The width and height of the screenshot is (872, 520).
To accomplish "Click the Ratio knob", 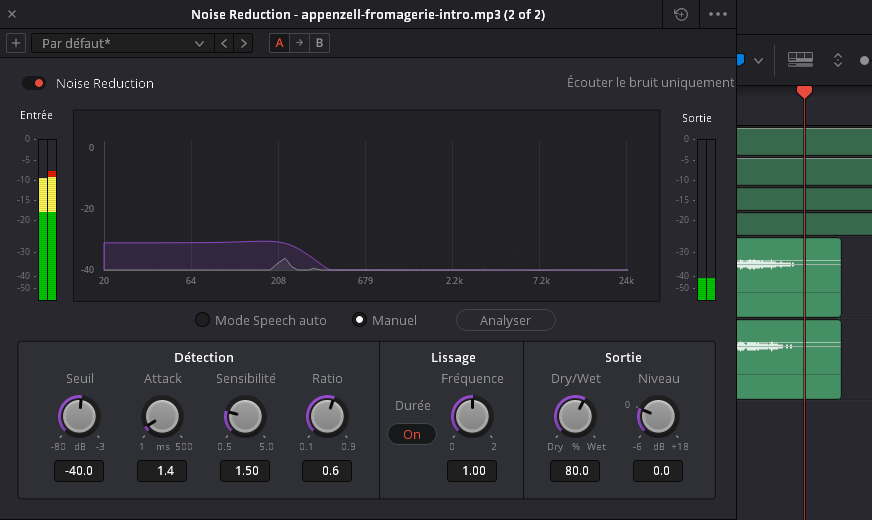I will pos(327,416).
